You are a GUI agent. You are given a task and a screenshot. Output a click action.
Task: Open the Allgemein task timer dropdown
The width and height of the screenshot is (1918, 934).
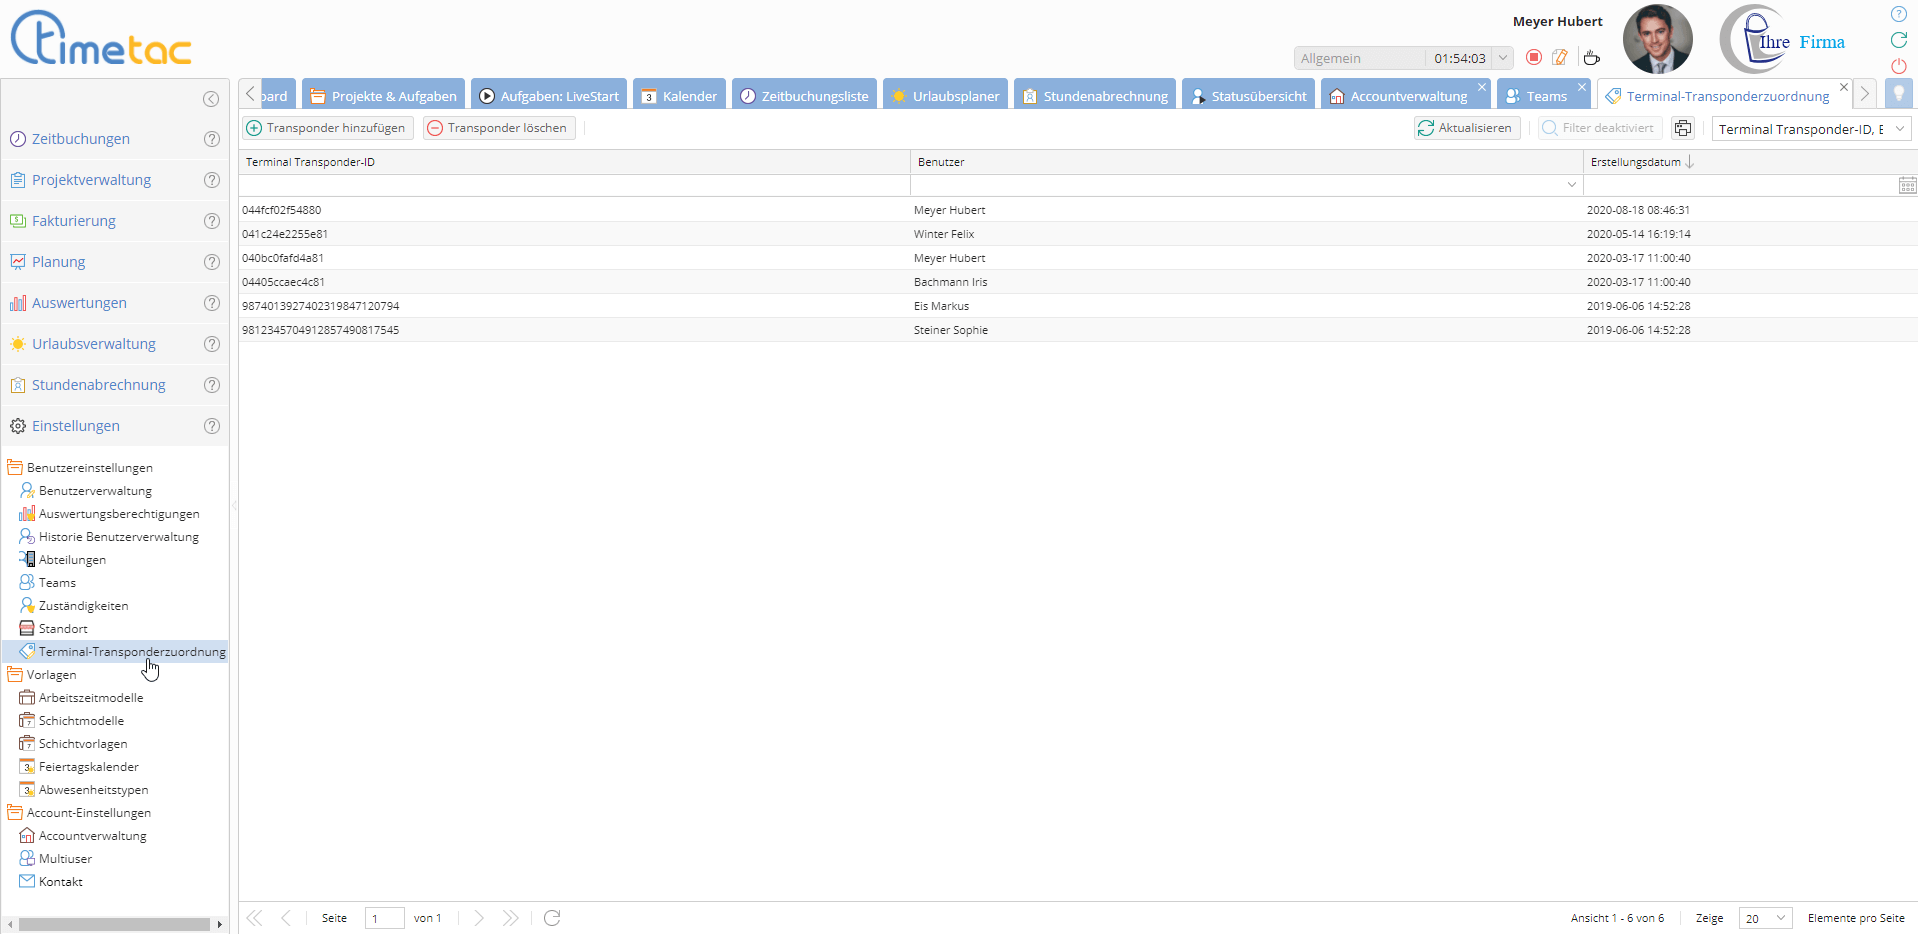(1502, 58)
